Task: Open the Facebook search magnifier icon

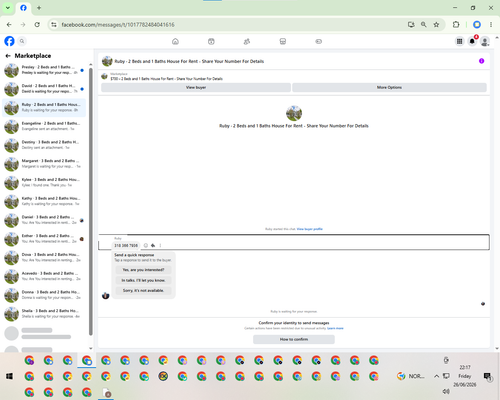Action: pyautogui.click(x=22, y=41)
